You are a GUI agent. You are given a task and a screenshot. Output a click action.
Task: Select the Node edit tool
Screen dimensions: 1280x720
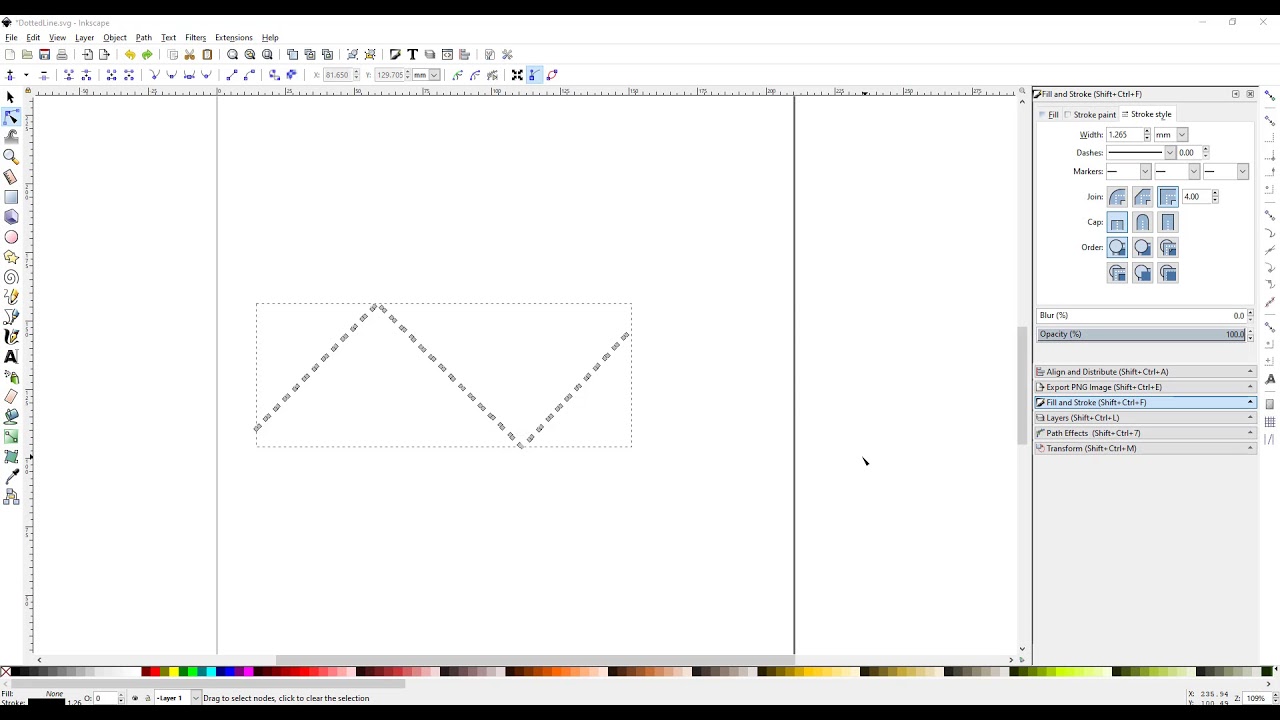point(11,117)
